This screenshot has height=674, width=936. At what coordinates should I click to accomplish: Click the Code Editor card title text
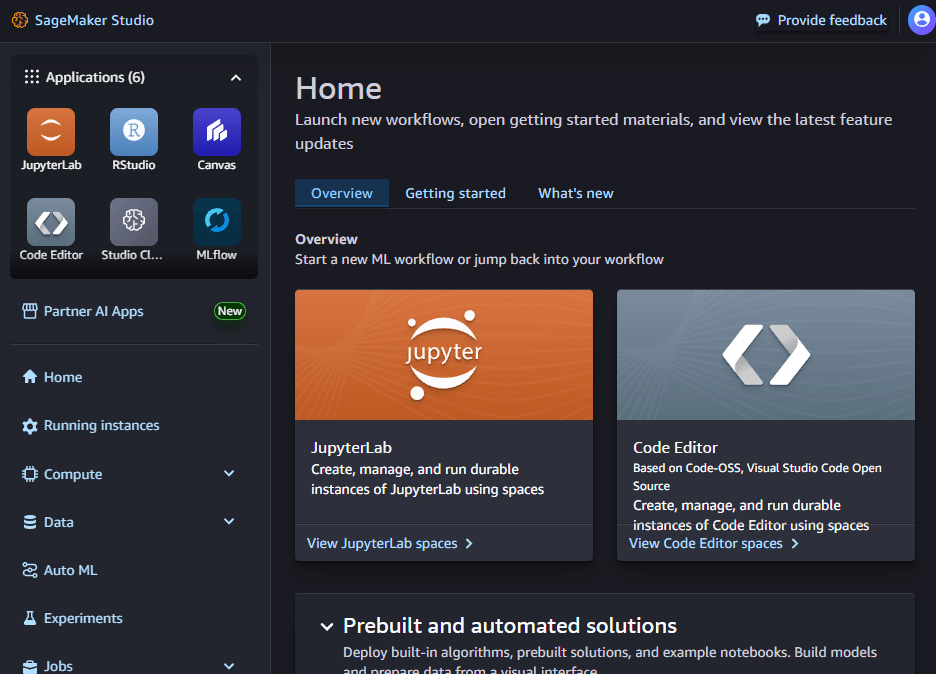pyautogui.click(x=675, y=447)
